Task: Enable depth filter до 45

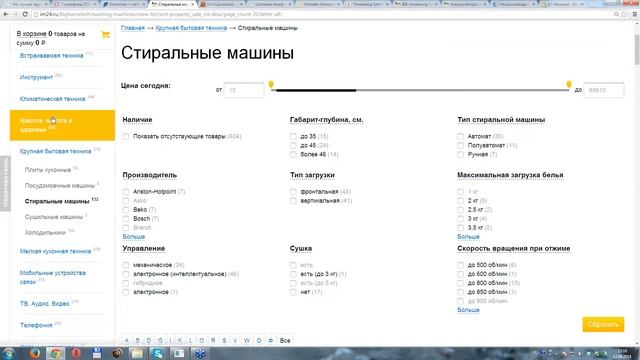Action: point(293,145)
